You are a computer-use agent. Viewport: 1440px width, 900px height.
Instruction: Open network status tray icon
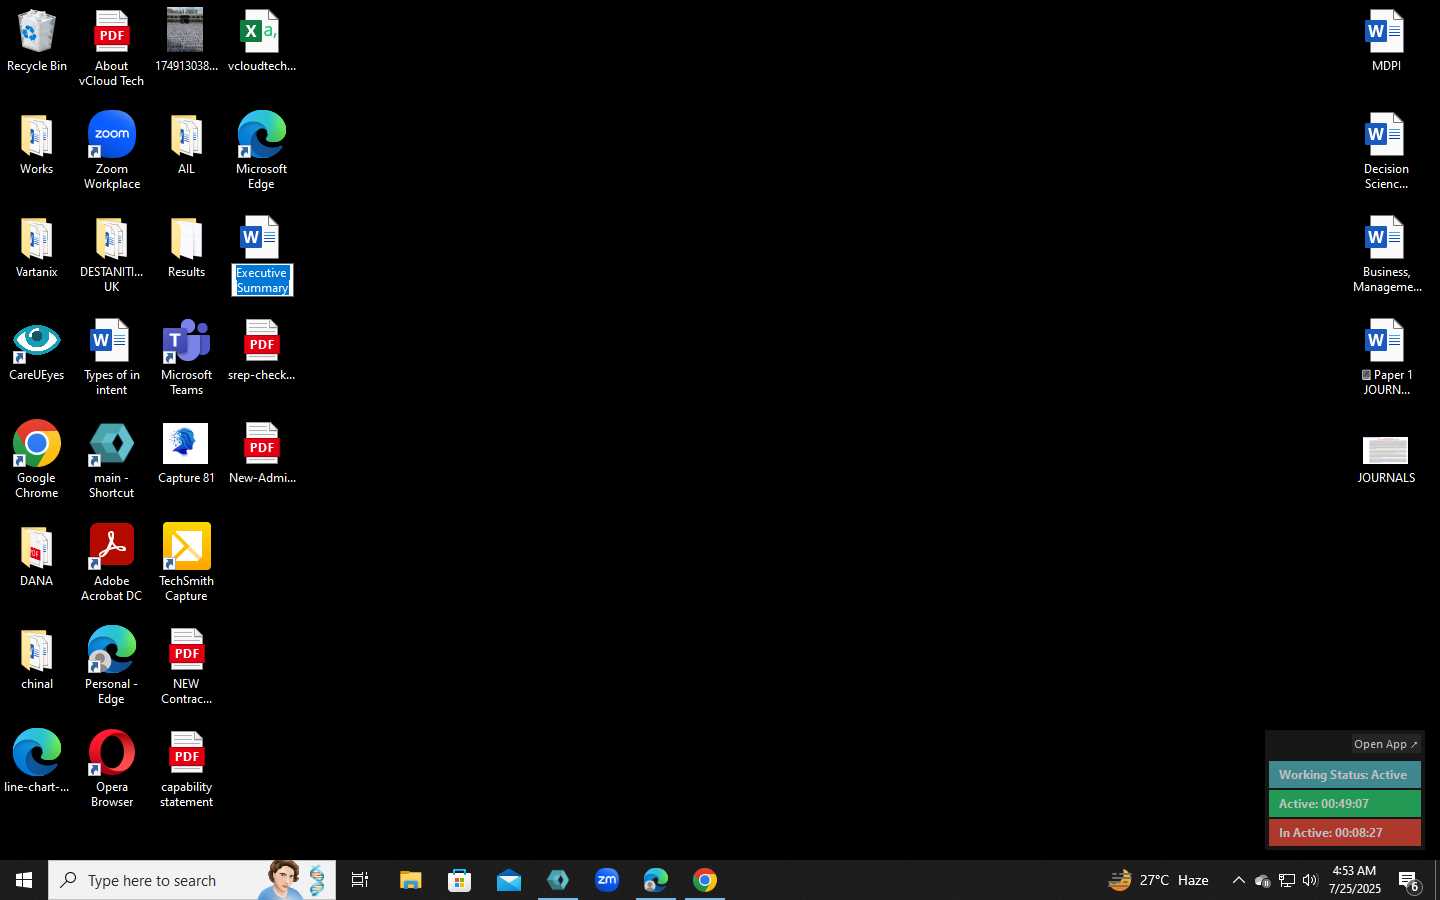pyautogui.click(x=1286, y=880)
